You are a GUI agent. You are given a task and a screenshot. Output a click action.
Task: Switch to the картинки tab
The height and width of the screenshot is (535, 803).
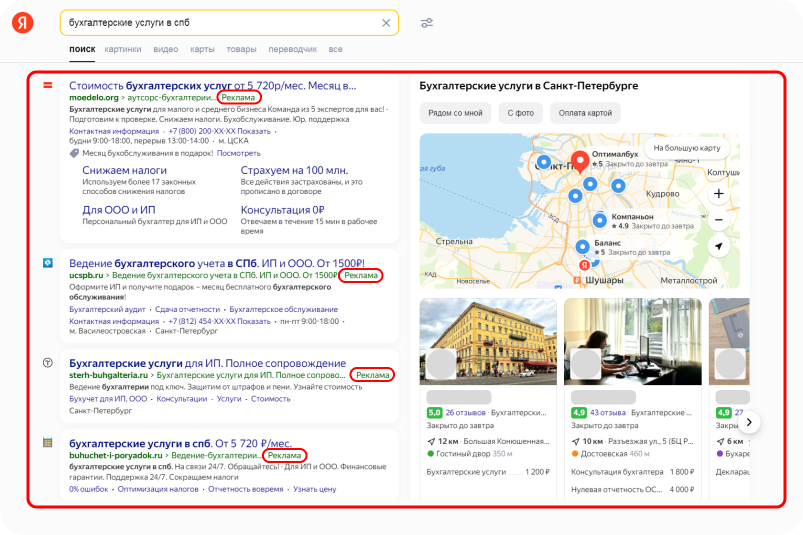coord(123,49)
